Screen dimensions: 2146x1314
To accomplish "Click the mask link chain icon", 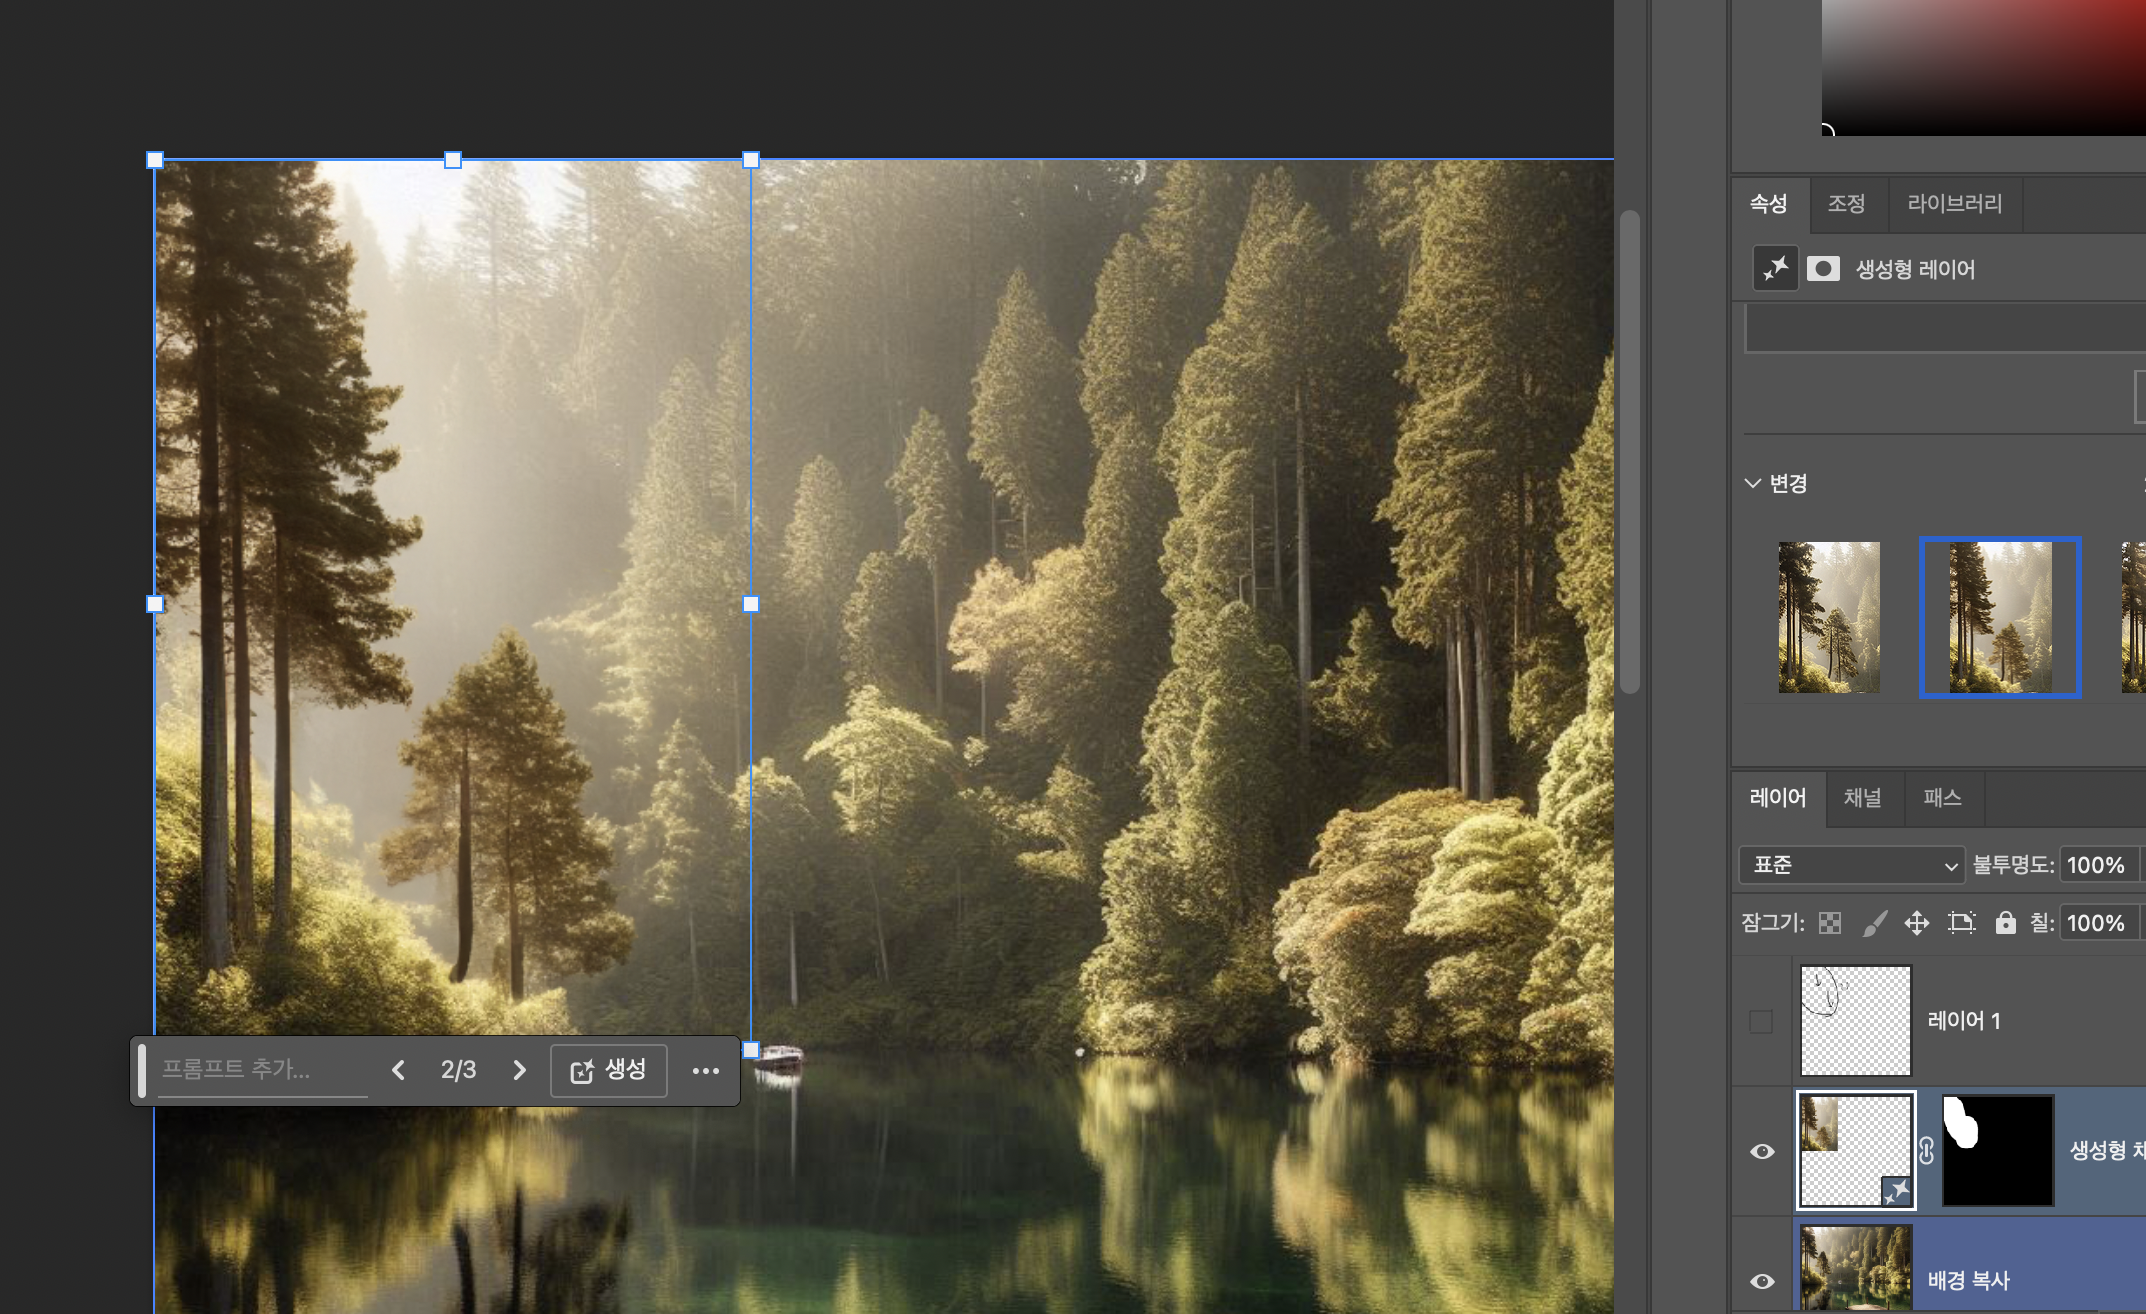I will (1927, 1151).
